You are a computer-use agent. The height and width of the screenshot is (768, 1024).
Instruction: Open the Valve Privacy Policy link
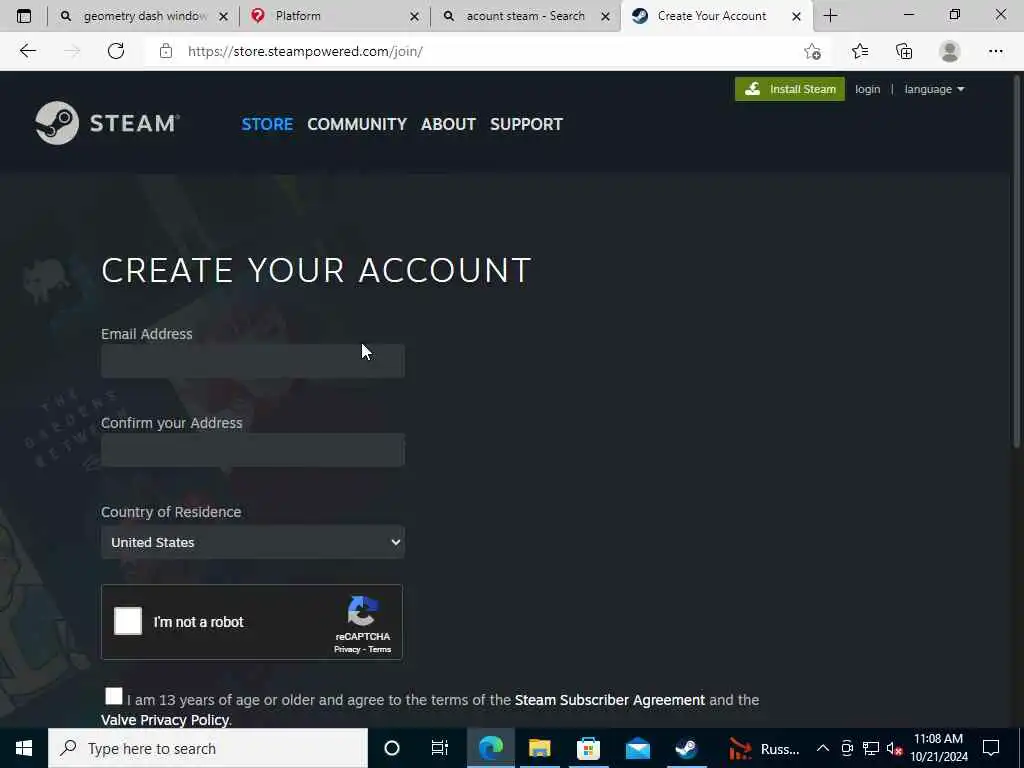[165, 720]
